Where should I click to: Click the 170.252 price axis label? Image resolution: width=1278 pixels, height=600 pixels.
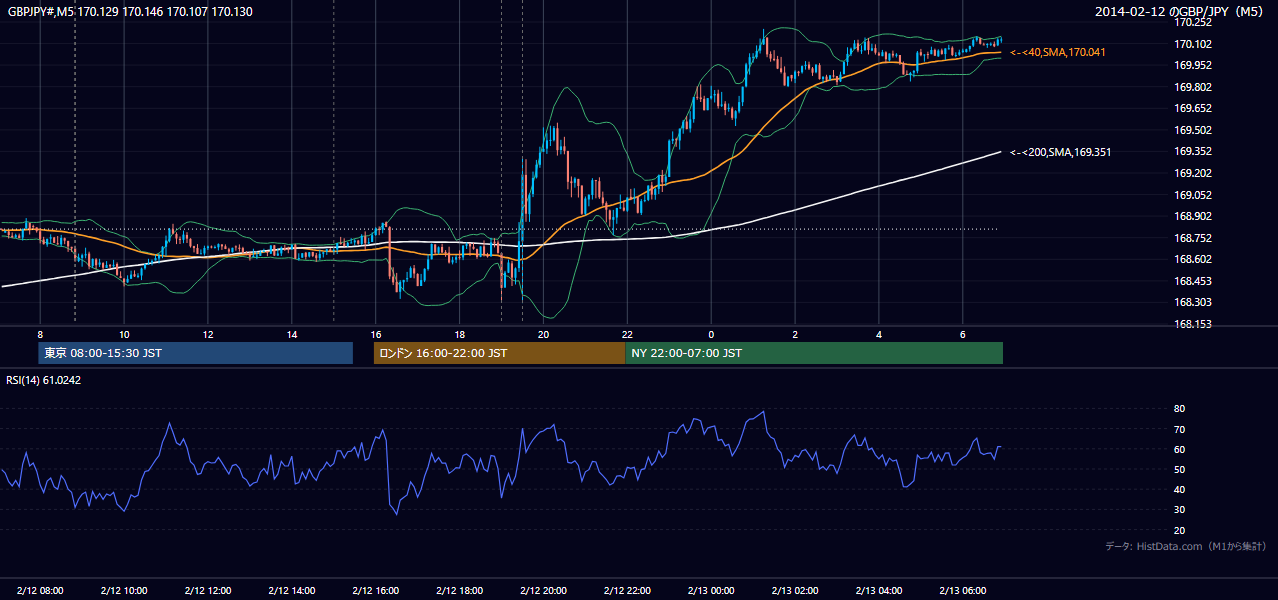(x=1194, y=22)
